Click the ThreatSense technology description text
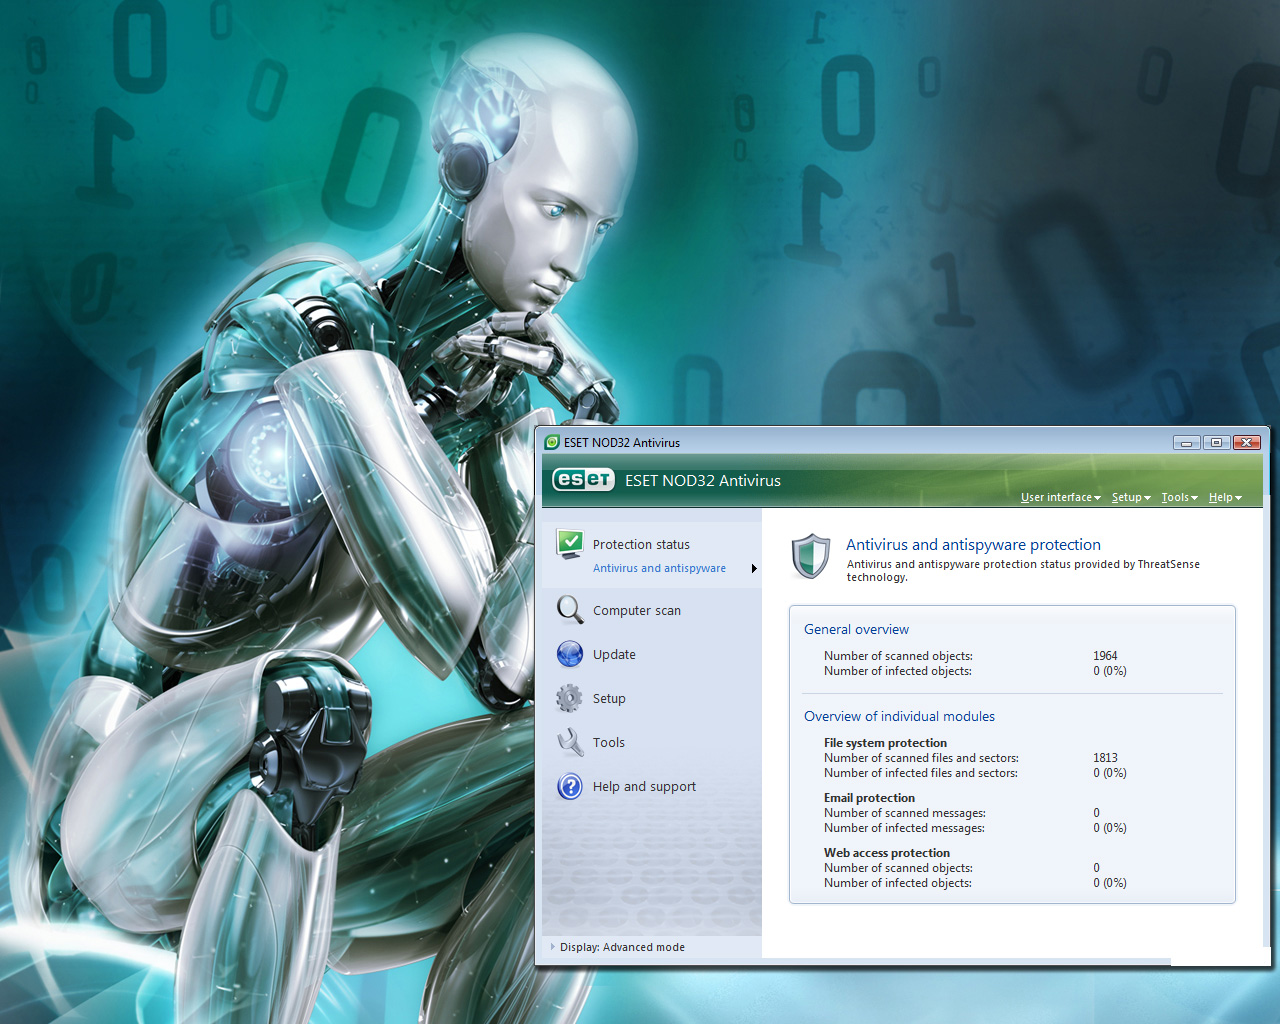The height and width of the screenshot is (1024, 1280). click(1023, 570)
